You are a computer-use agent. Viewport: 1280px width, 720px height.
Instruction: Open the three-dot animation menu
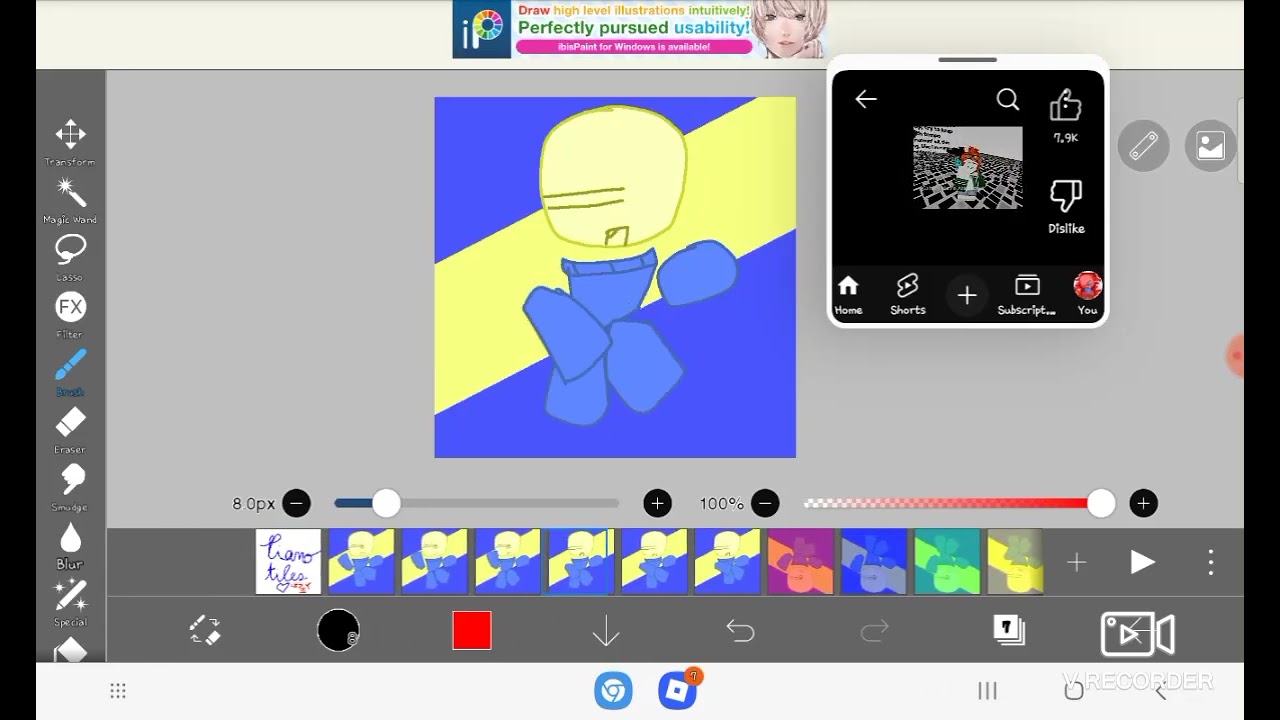click(1210, 562)
